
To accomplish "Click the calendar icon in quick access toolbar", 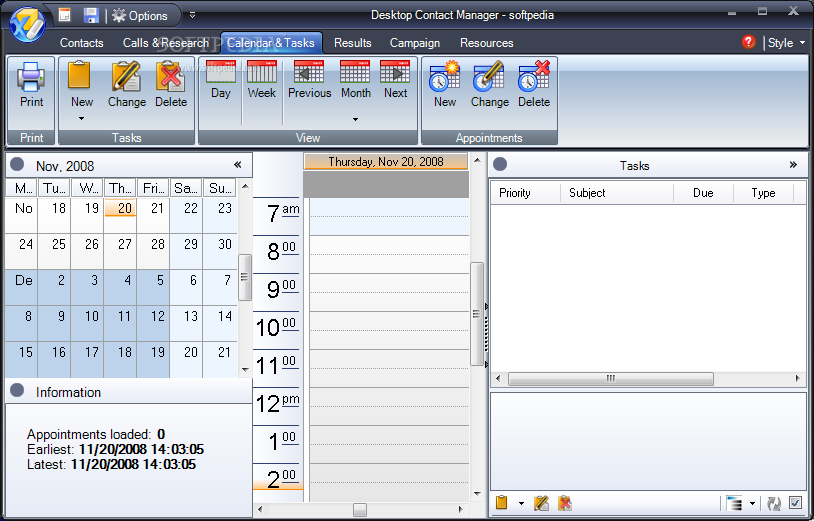I will [64, 15].
